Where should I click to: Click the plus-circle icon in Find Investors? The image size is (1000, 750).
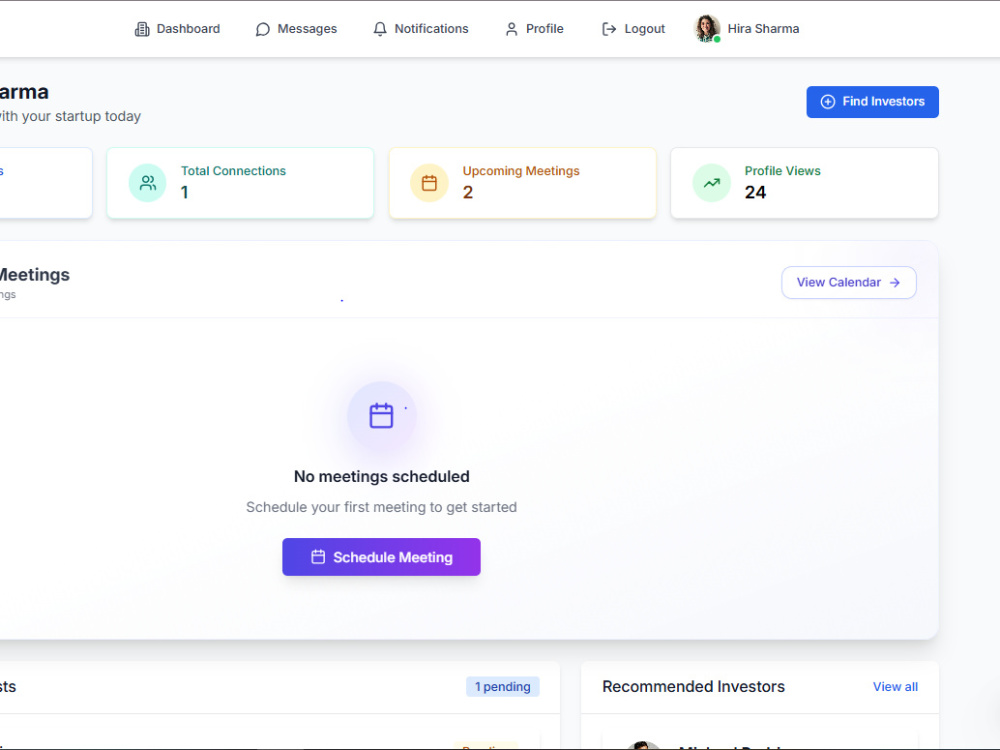(x=828, y=102)
